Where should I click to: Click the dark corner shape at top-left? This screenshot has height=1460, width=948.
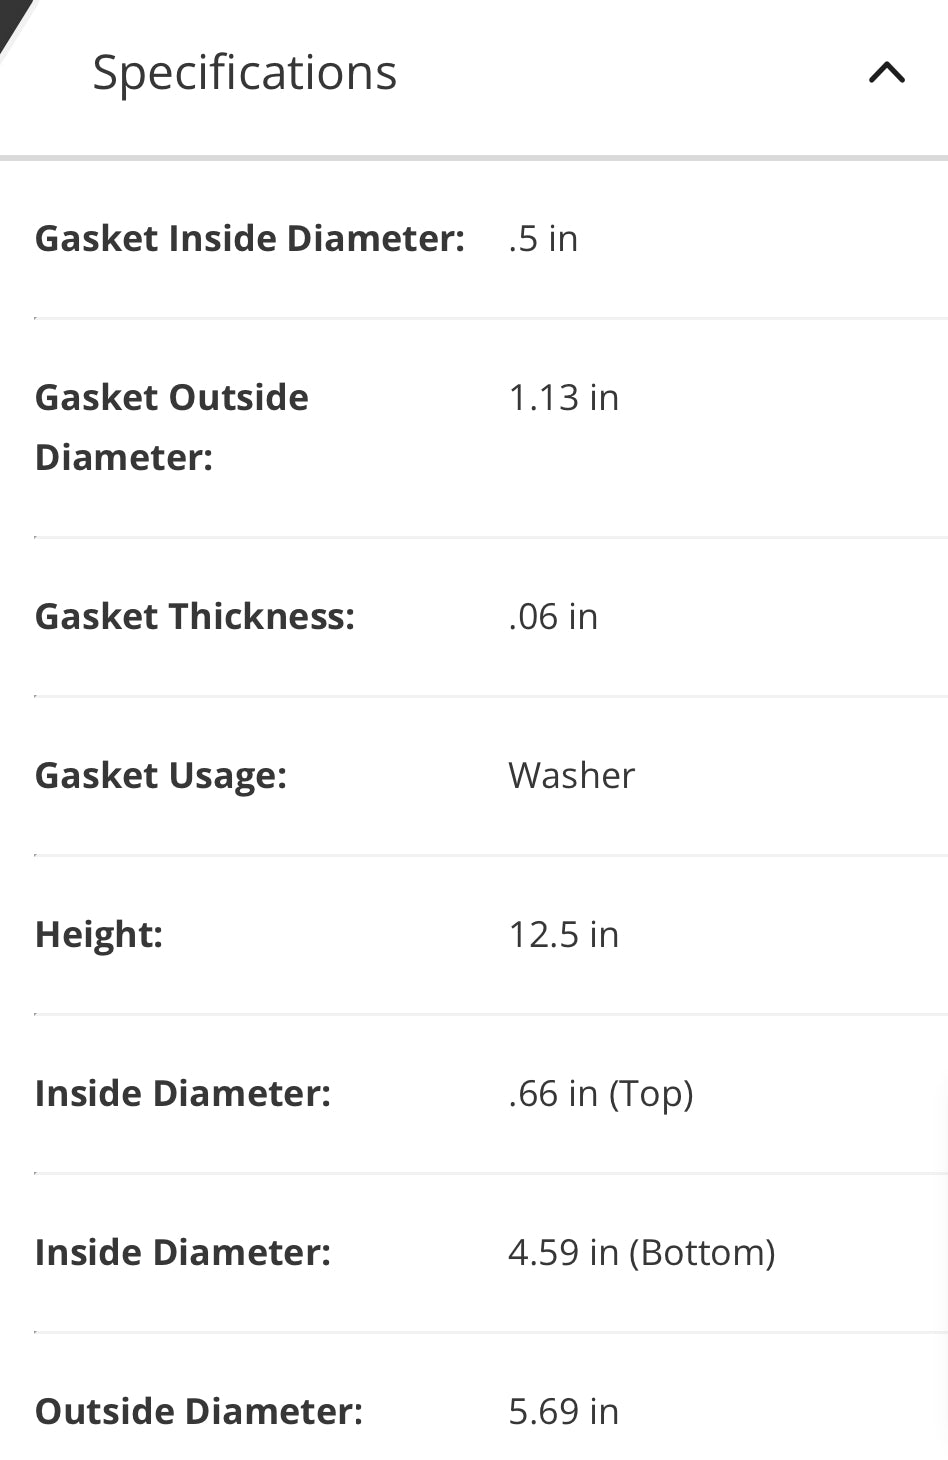click(x=14, y=22)
